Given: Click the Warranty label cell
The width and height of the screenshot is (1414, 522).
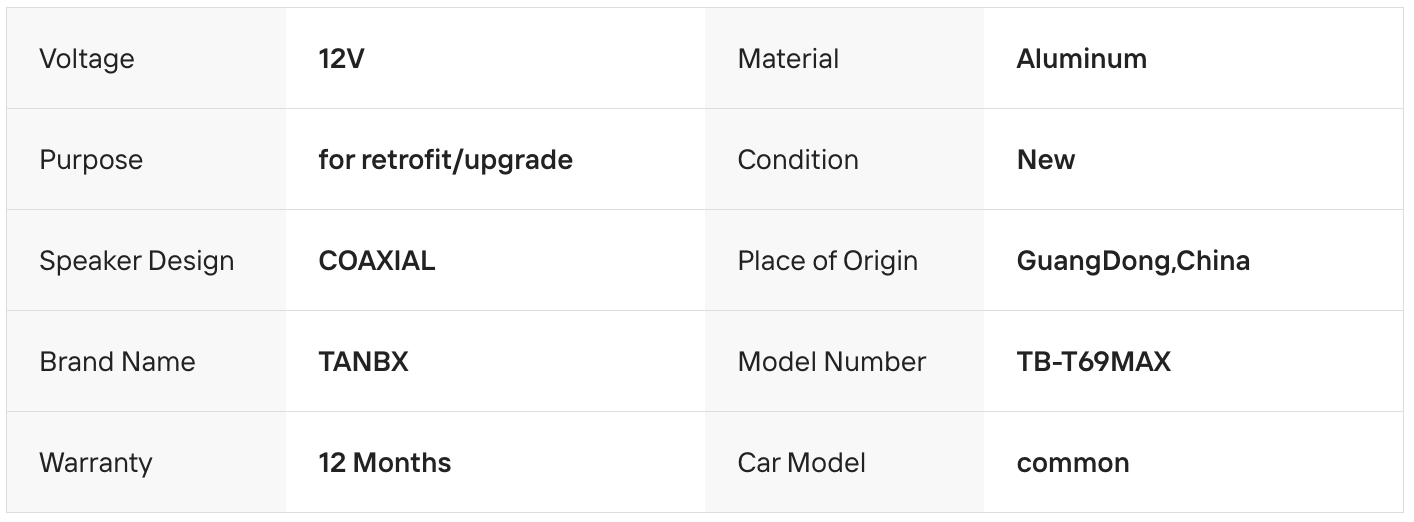Looking at the screenshot, I should (x=96, y=463).
